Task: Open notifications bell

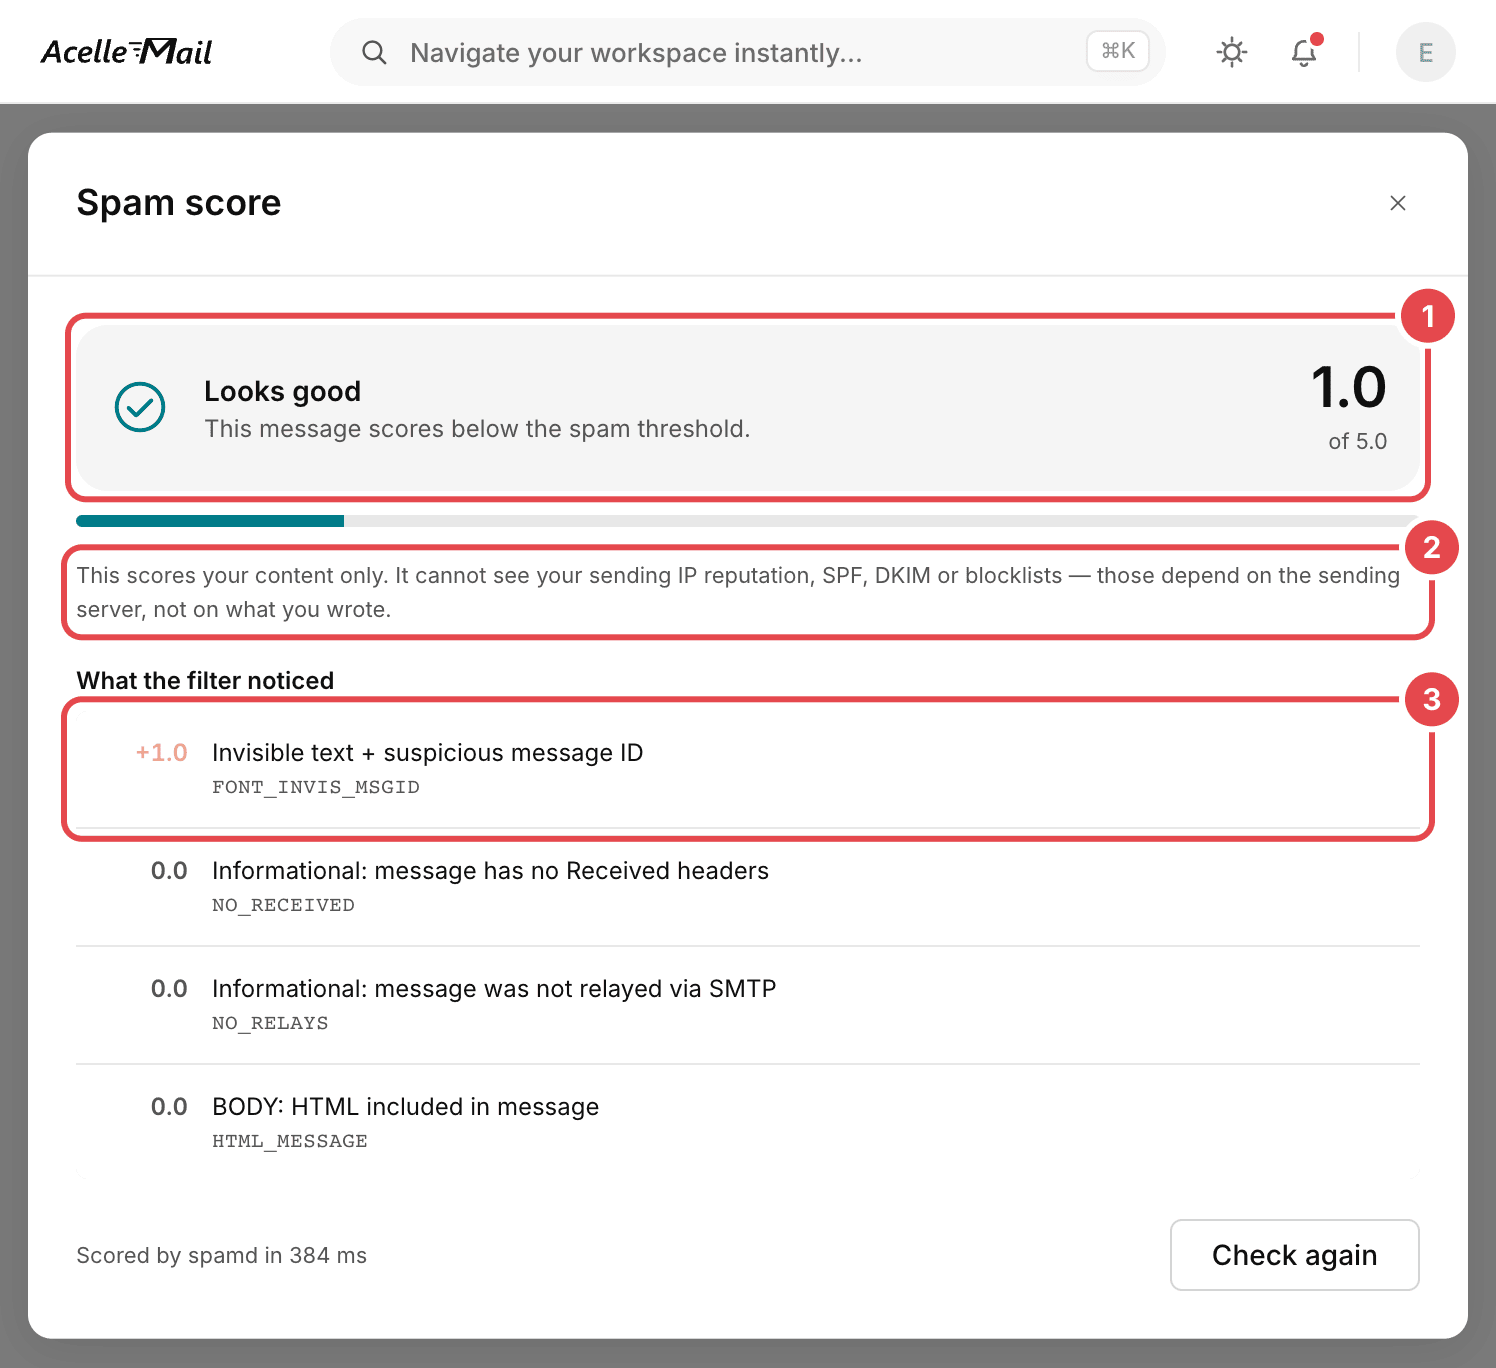Action: [x=1304, y=52]
